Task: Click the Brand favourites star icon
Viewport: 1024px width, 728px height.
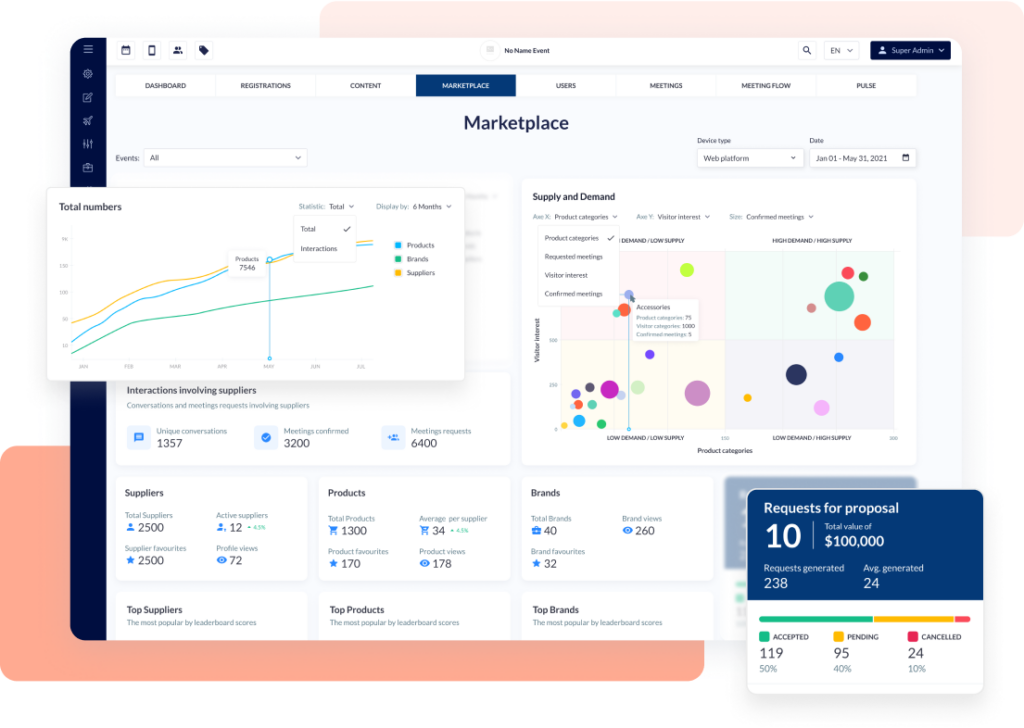Action: pyautogui.click(x=536, y=563)
